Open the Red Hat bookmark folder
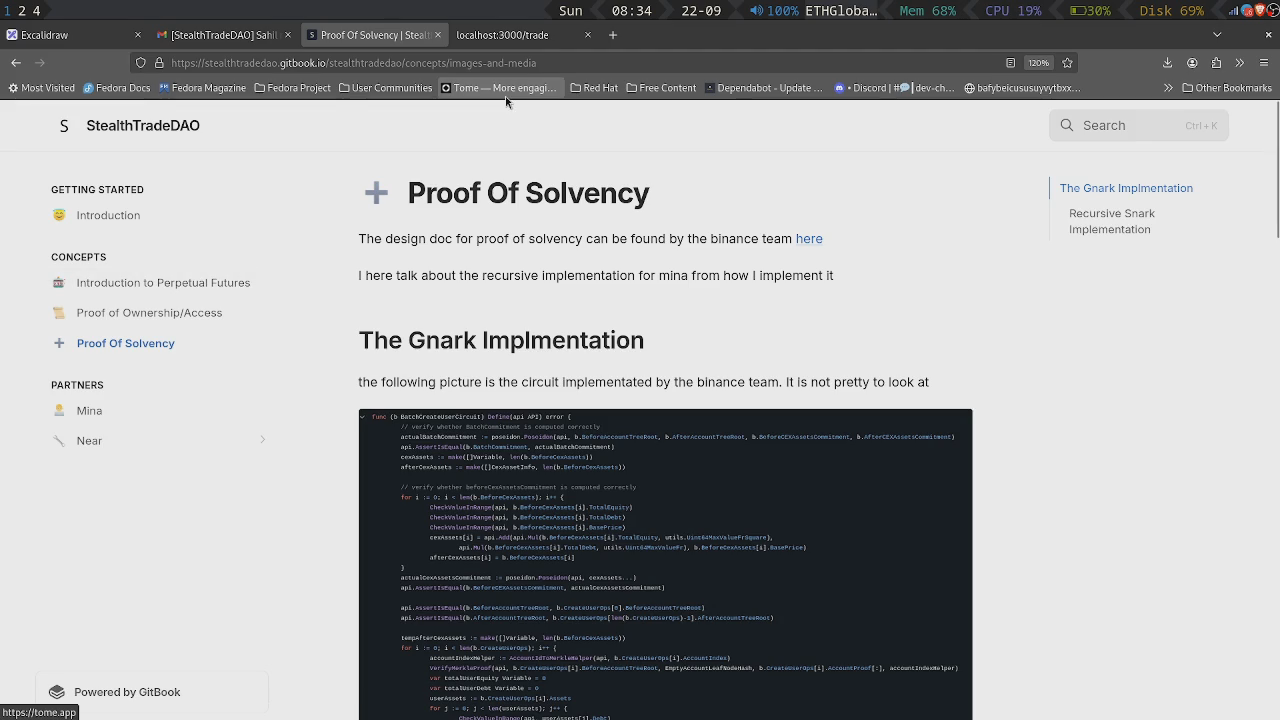 pyautogui.click(x=594, y=88)
